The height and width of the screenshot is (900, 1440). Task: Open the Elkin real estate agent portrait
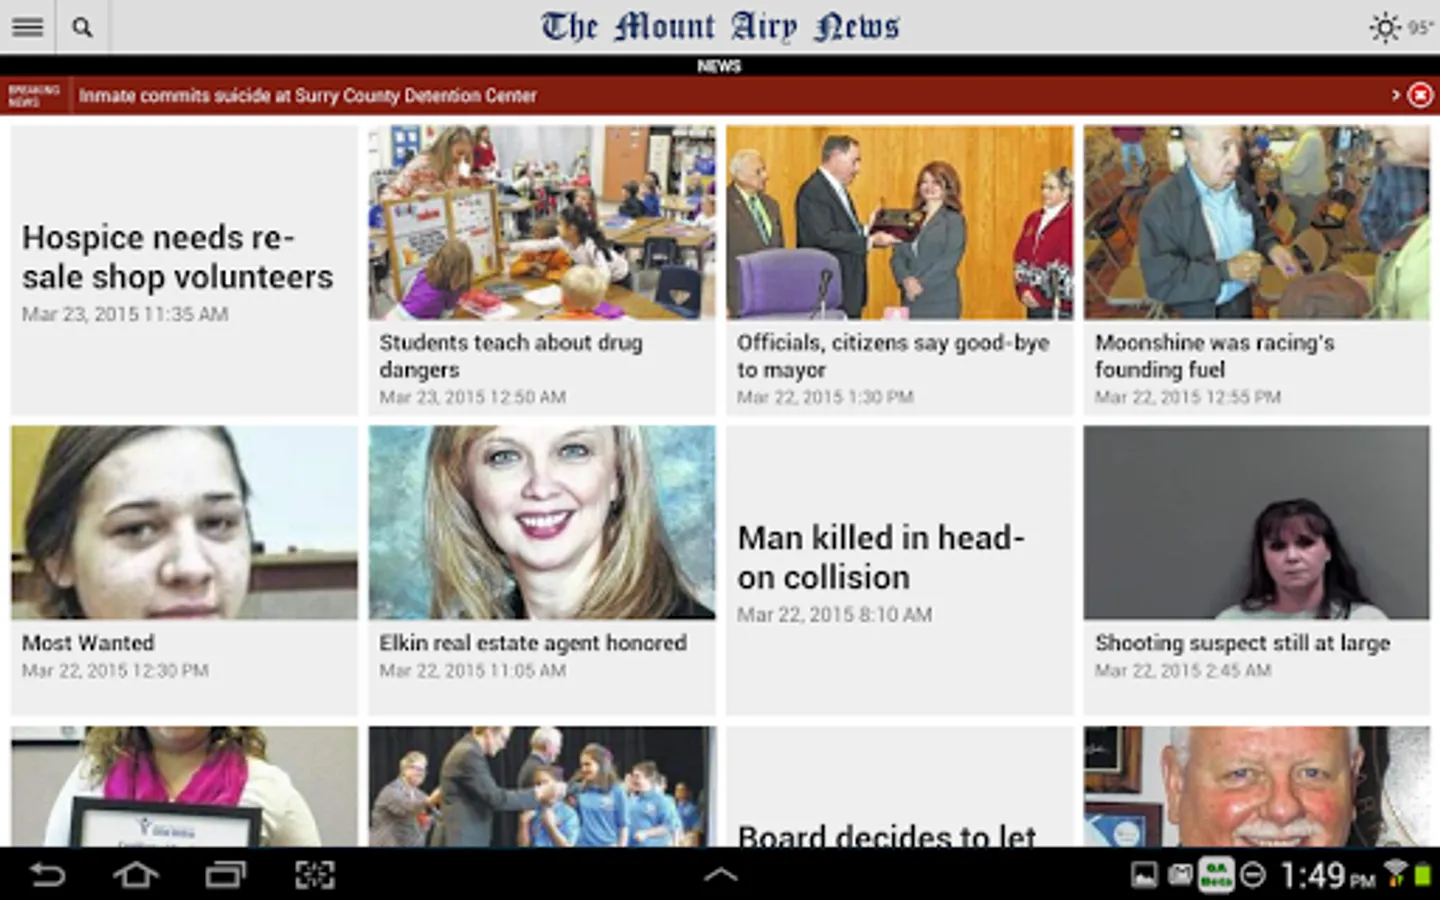point(542,523)
